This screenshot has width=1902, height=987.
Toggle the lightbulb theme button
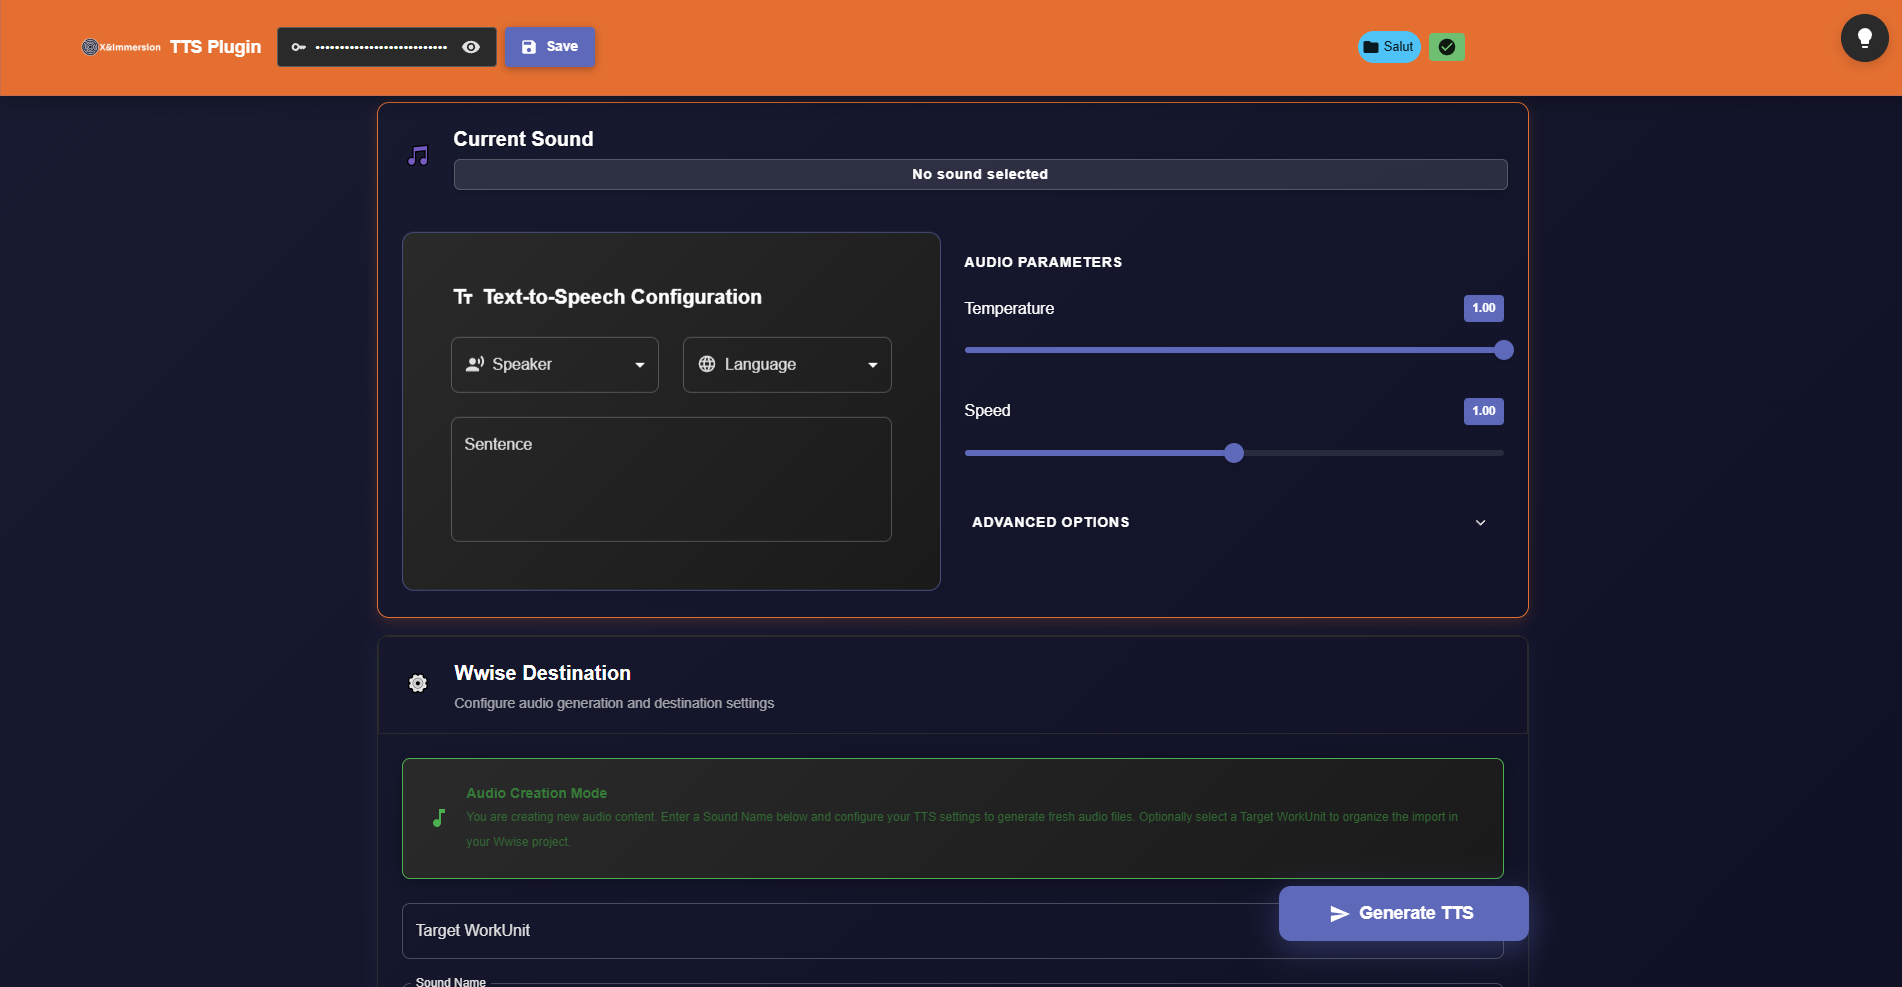(x=1864, y=38)
